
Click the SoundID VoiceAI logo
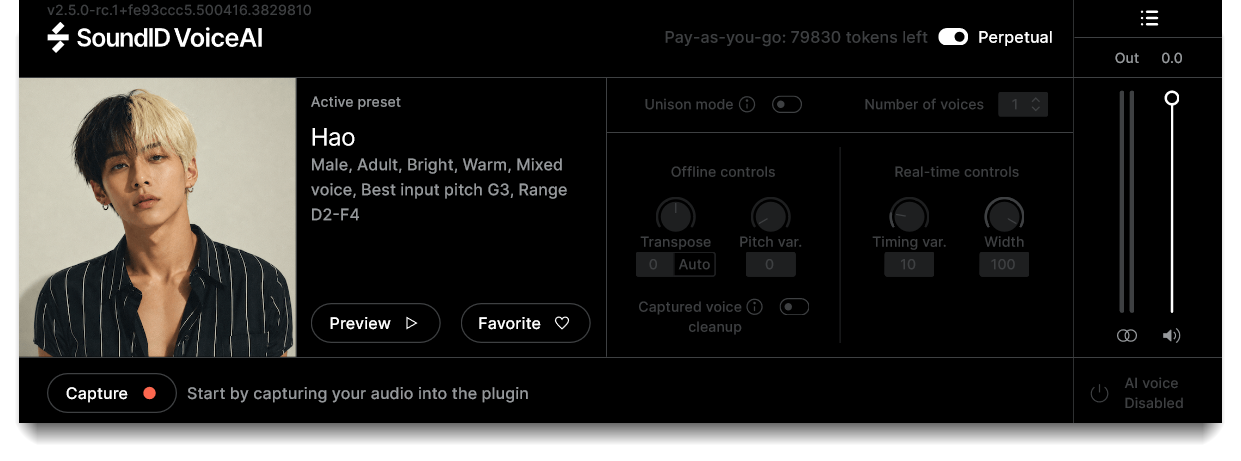pyautogui.click(x=155, y=38)
